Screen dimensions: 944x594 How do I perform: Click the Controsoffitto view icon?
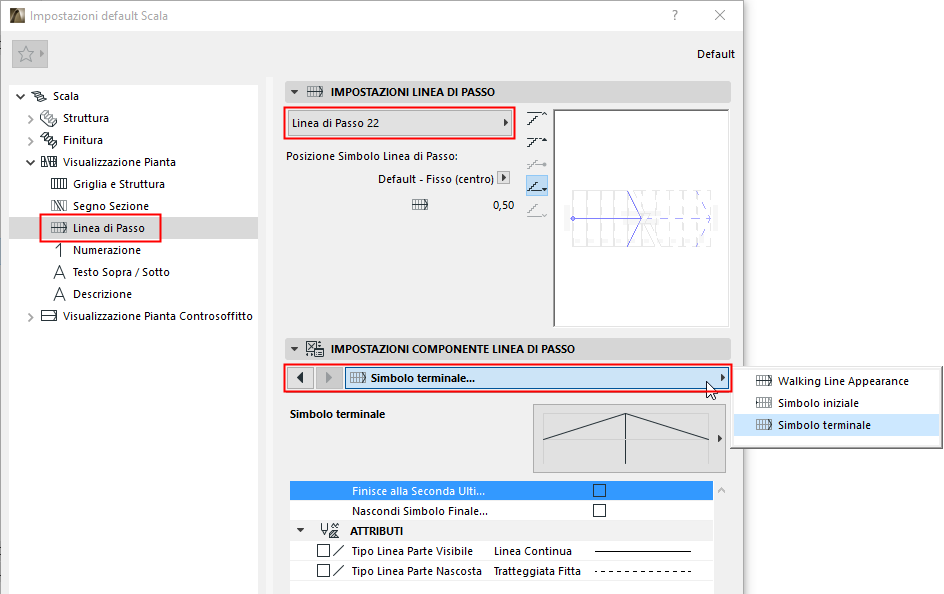pyautogui.click(x=49, y=316)
